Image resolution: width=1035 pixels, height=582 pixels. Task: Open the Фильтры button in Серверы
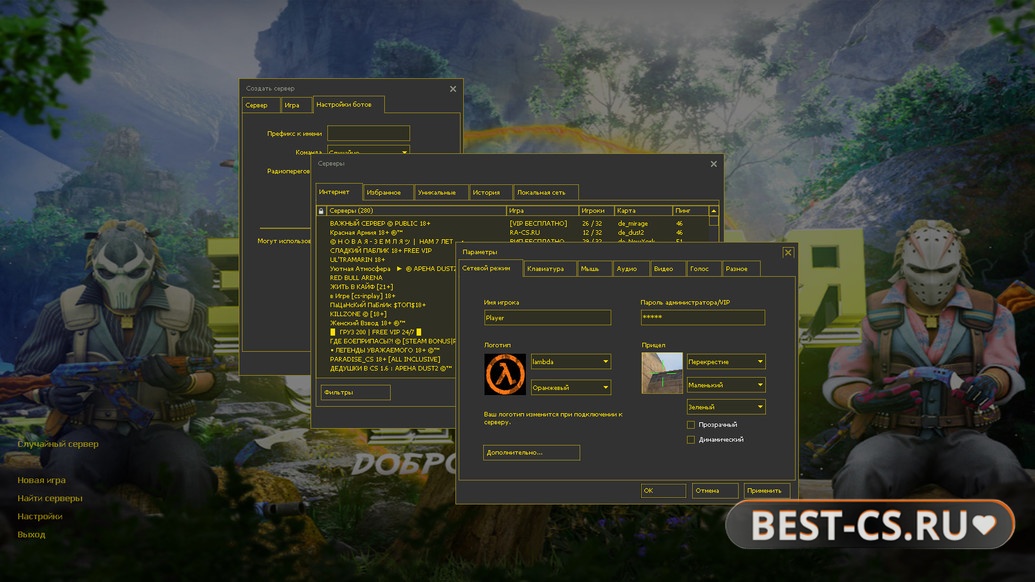pos(355,392)
